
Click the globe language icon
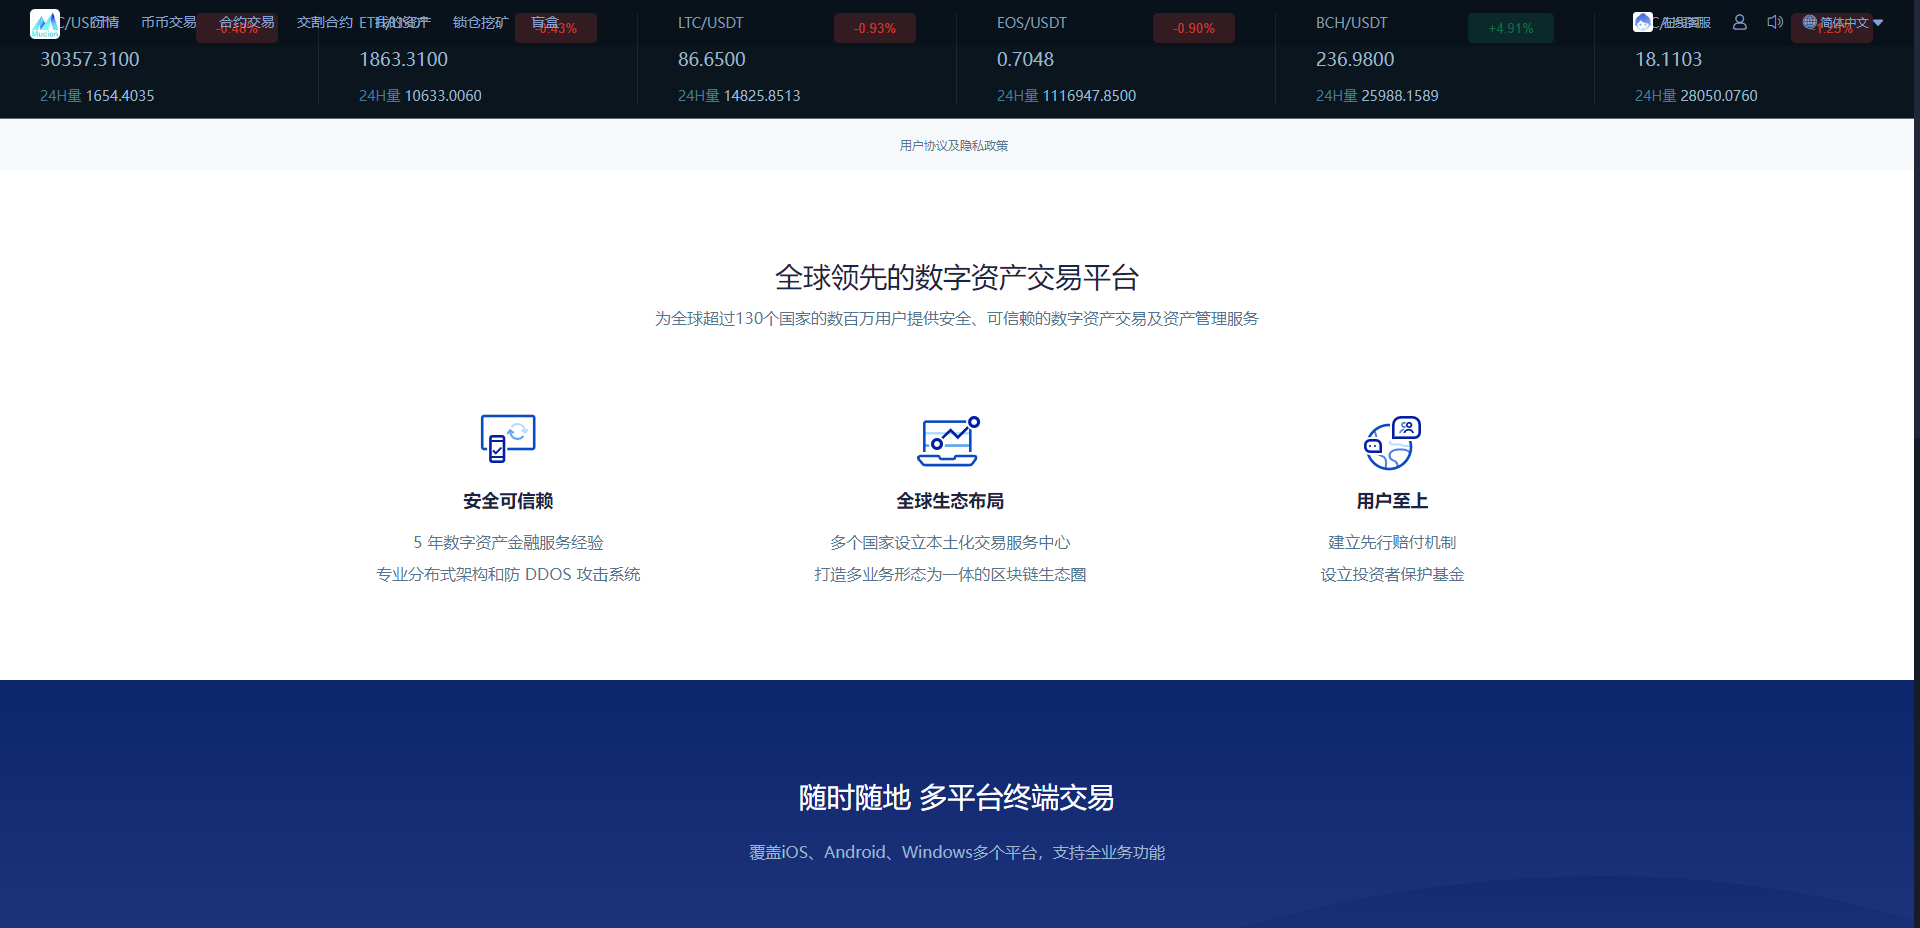(x=1810, y=22)
